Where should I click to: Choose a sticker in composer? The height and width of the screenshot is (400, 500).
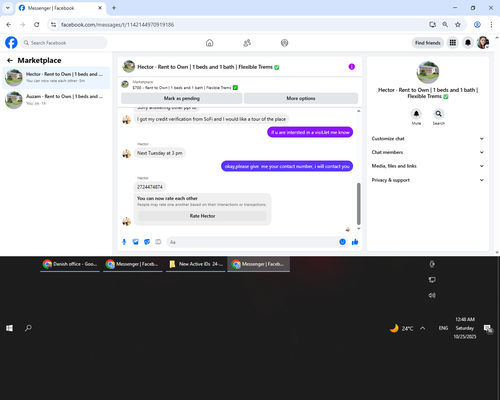click(x=147, y=242)
